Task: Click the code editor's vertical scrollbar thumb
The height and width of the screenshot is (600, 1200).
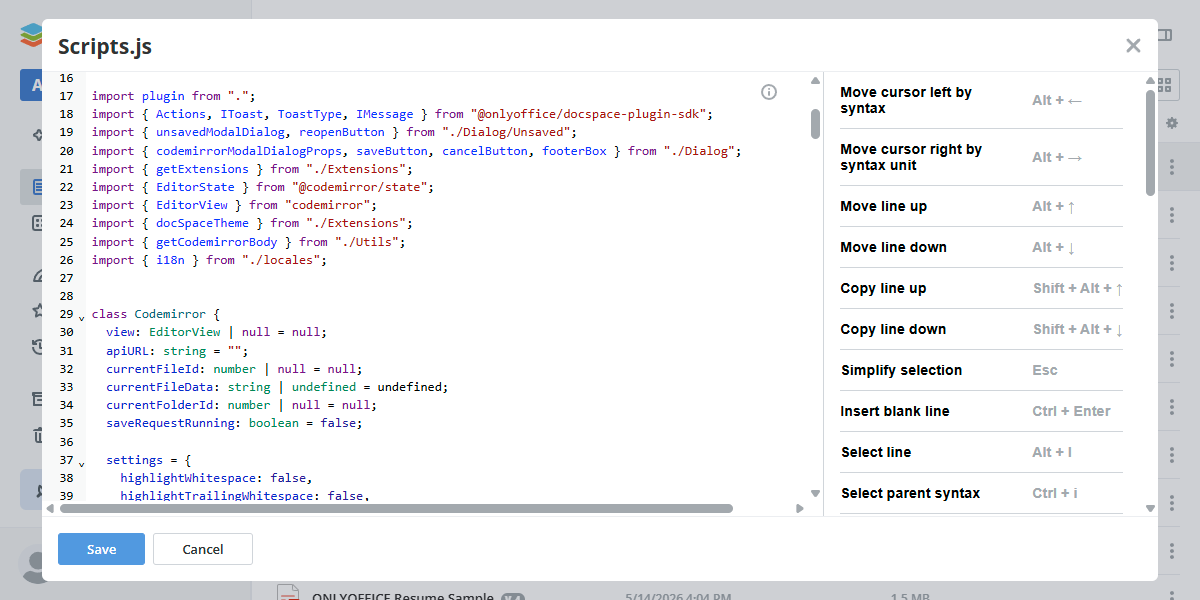Action: coord(815,123)
